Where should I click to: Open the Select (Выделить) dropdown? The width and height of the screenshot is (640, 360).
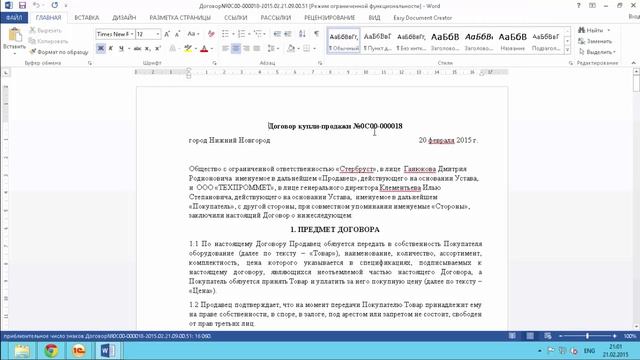[597, 52]
